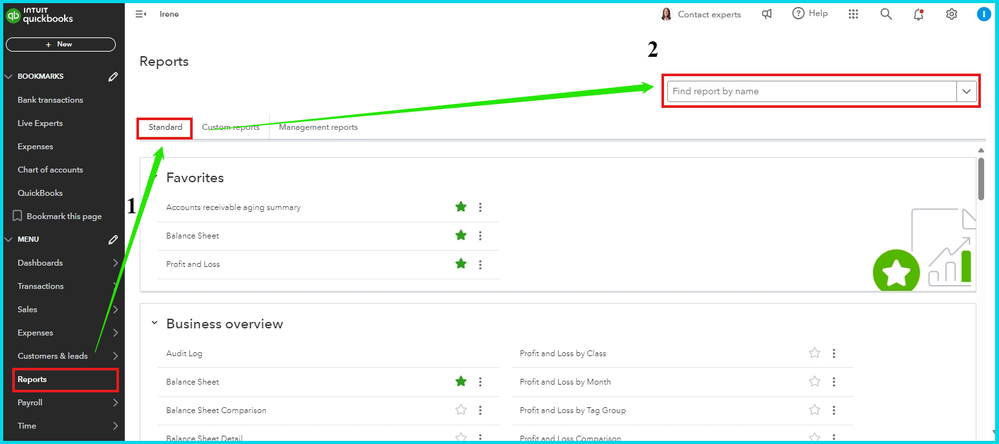
Task: Open more options for Balance Sheet Comparison
Action: pyautogui.click(x=480, y=410)
